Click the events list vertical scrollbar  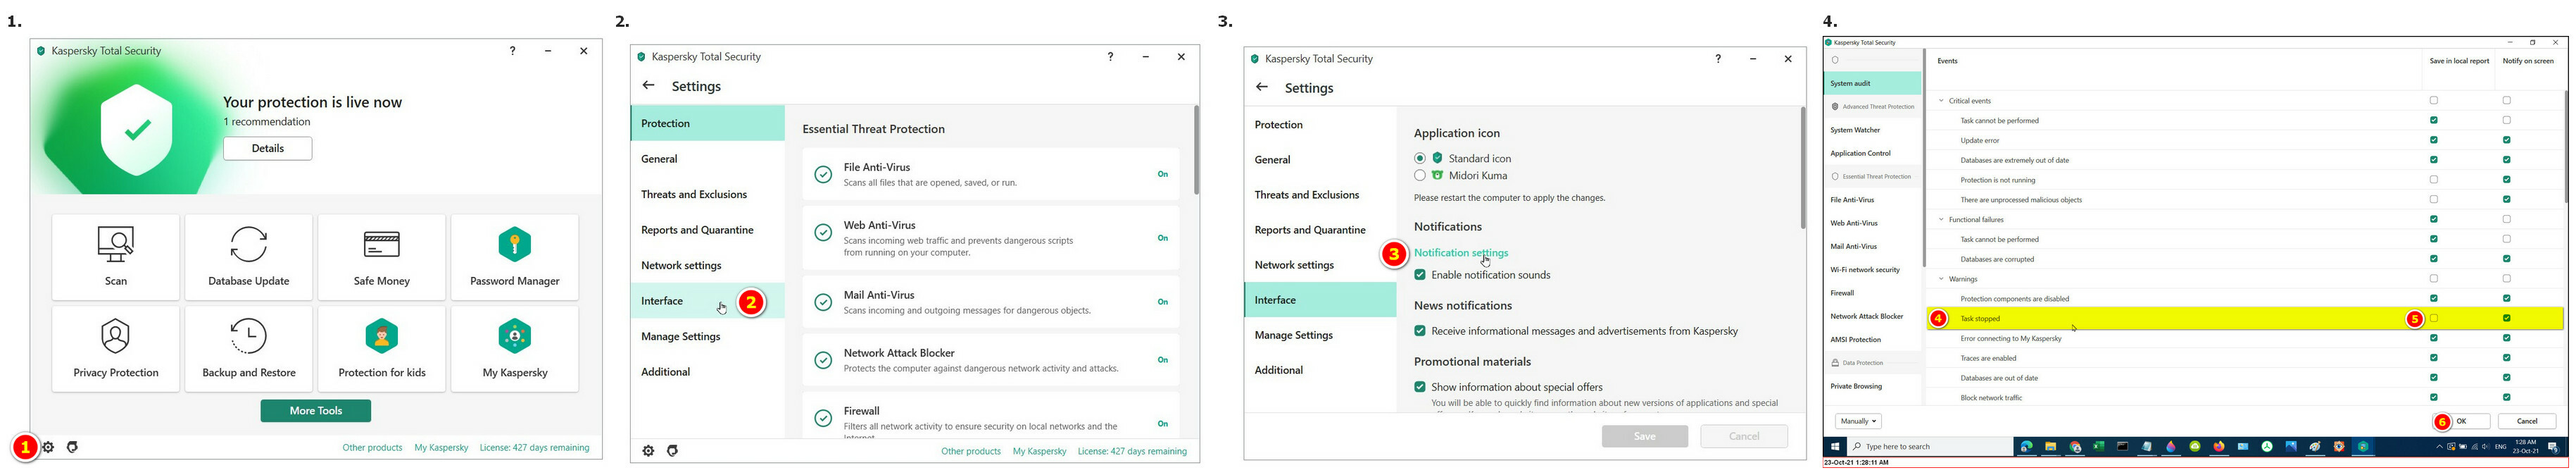[x=2566, y=146]
